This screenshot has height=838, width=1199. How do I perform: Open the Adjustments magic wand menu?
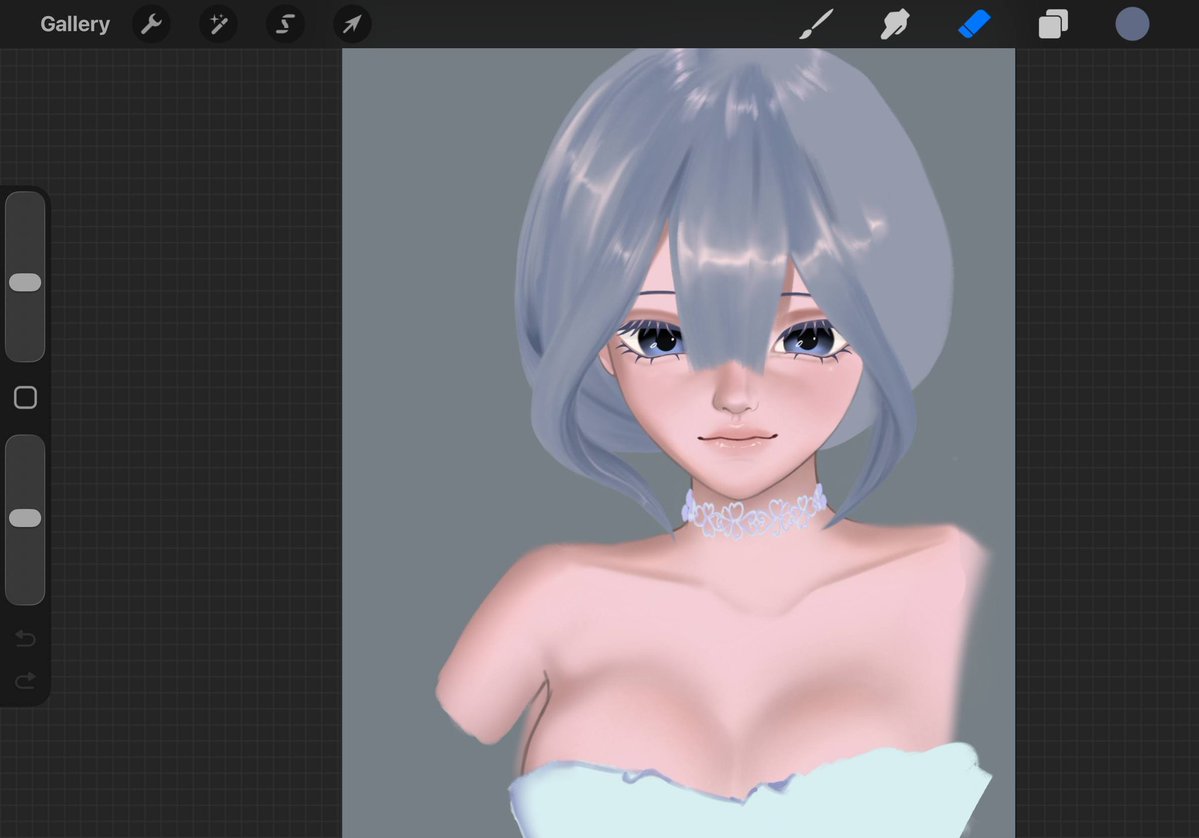click(x=219, y=24)
